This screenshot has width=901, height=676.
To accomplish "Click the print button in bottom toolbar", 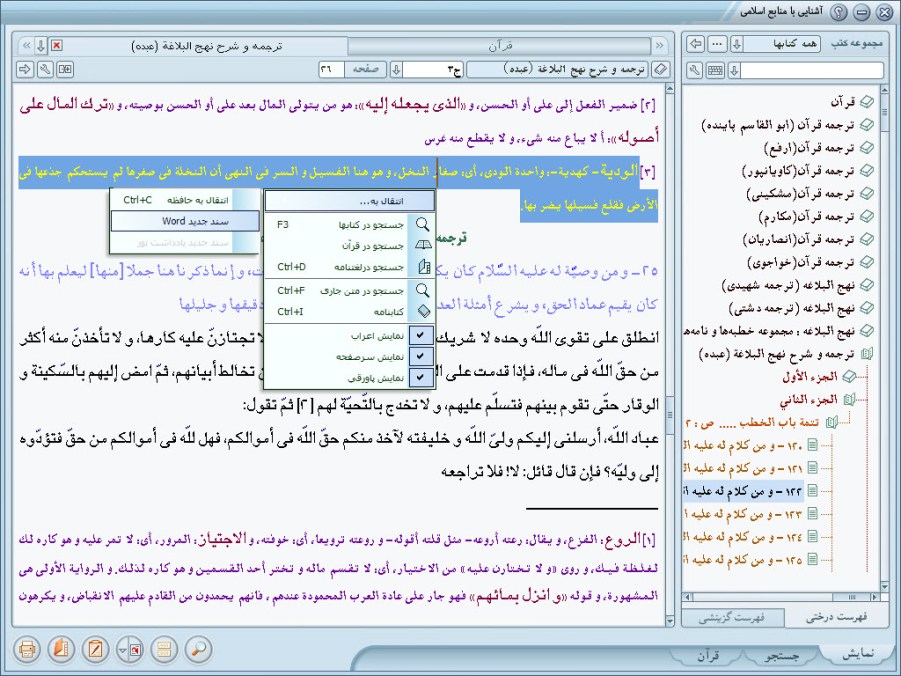I will (26, 649).
